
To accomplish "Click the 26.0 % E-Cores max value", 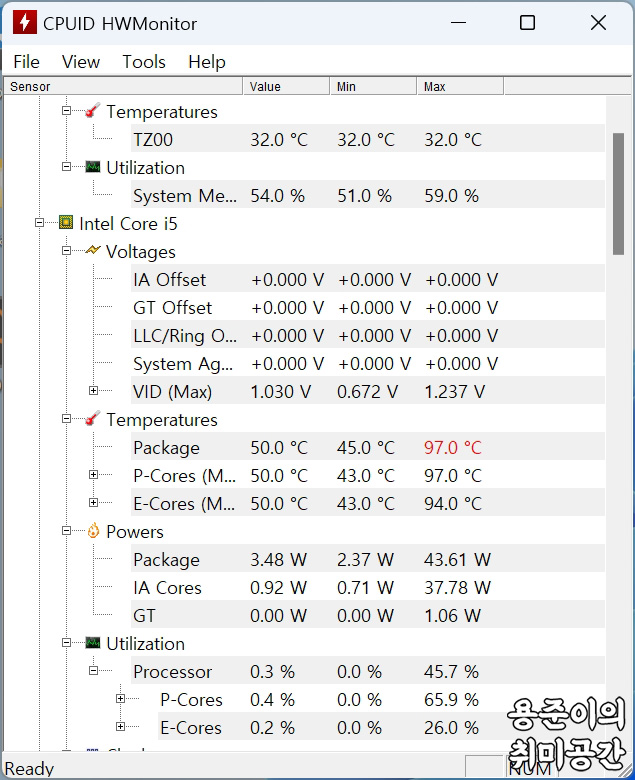I will pos(451,727).
